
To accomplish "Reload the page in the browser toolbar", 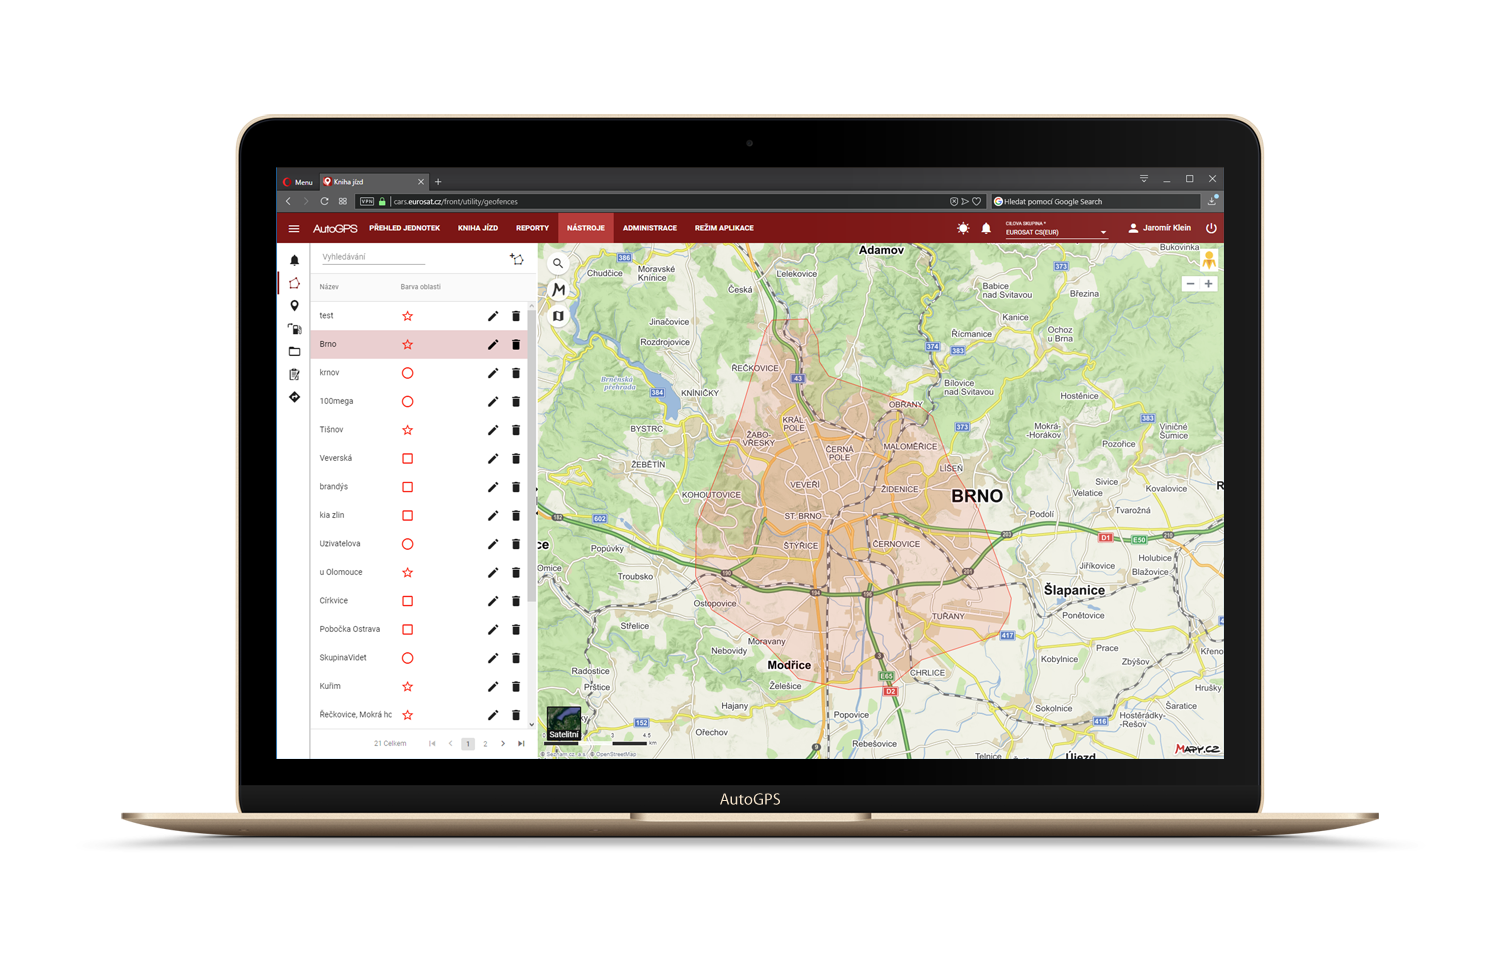I will tap(324, 202).
